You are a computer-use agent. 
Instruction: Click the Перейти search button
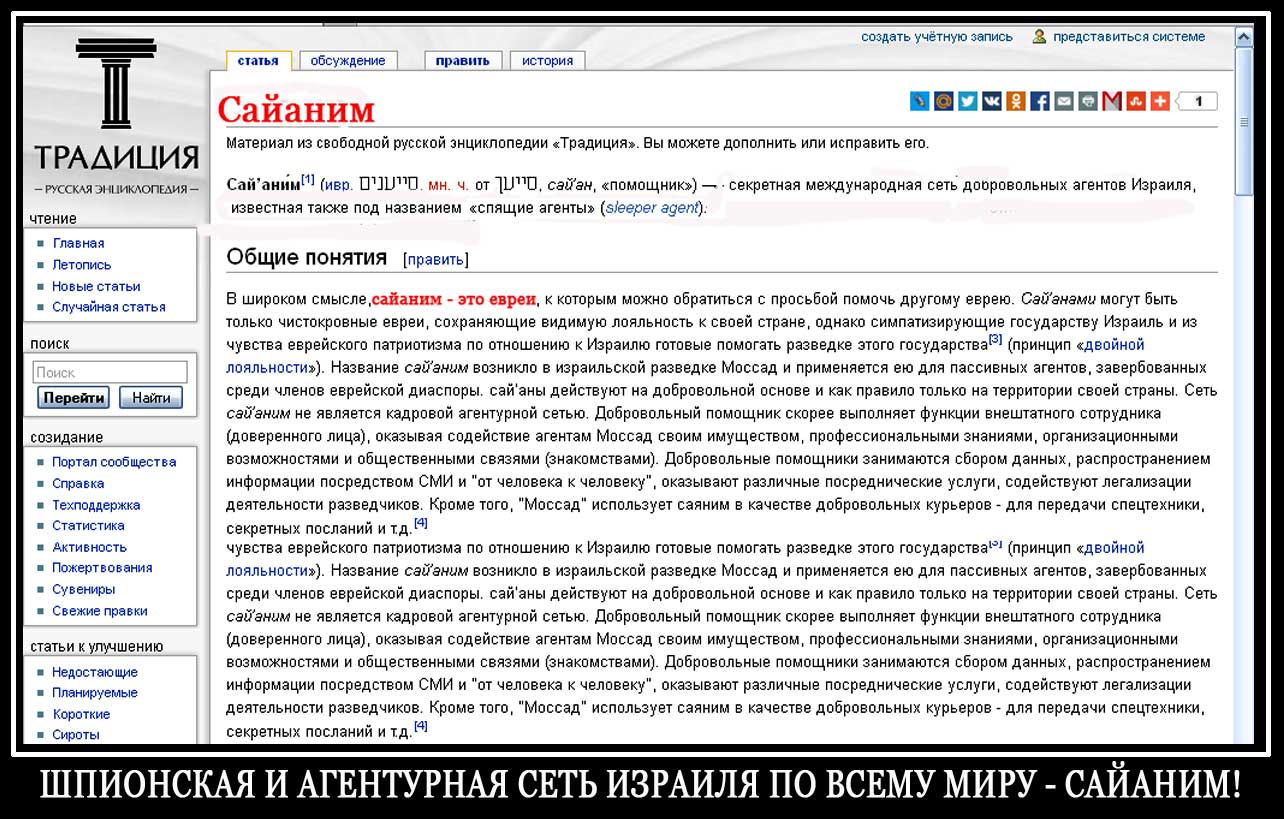click(x=75, y=398)
